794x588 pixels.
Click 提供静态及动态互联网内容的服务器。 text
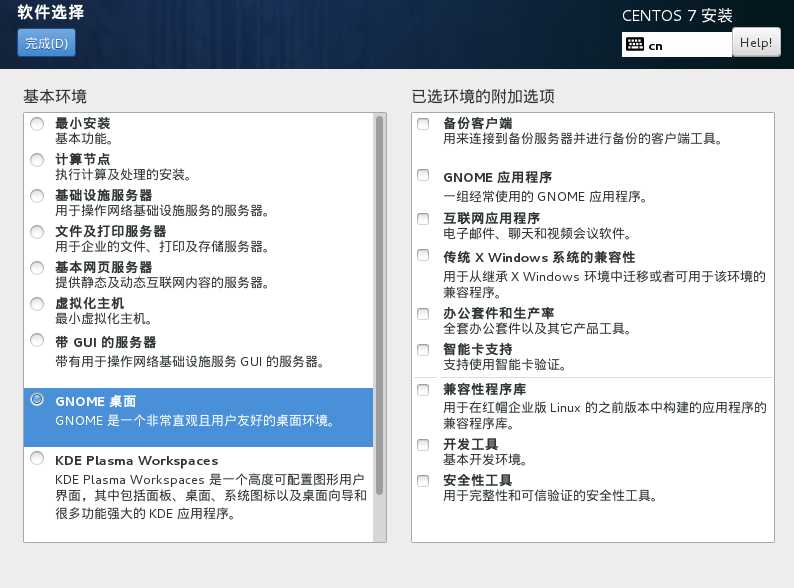162,283
